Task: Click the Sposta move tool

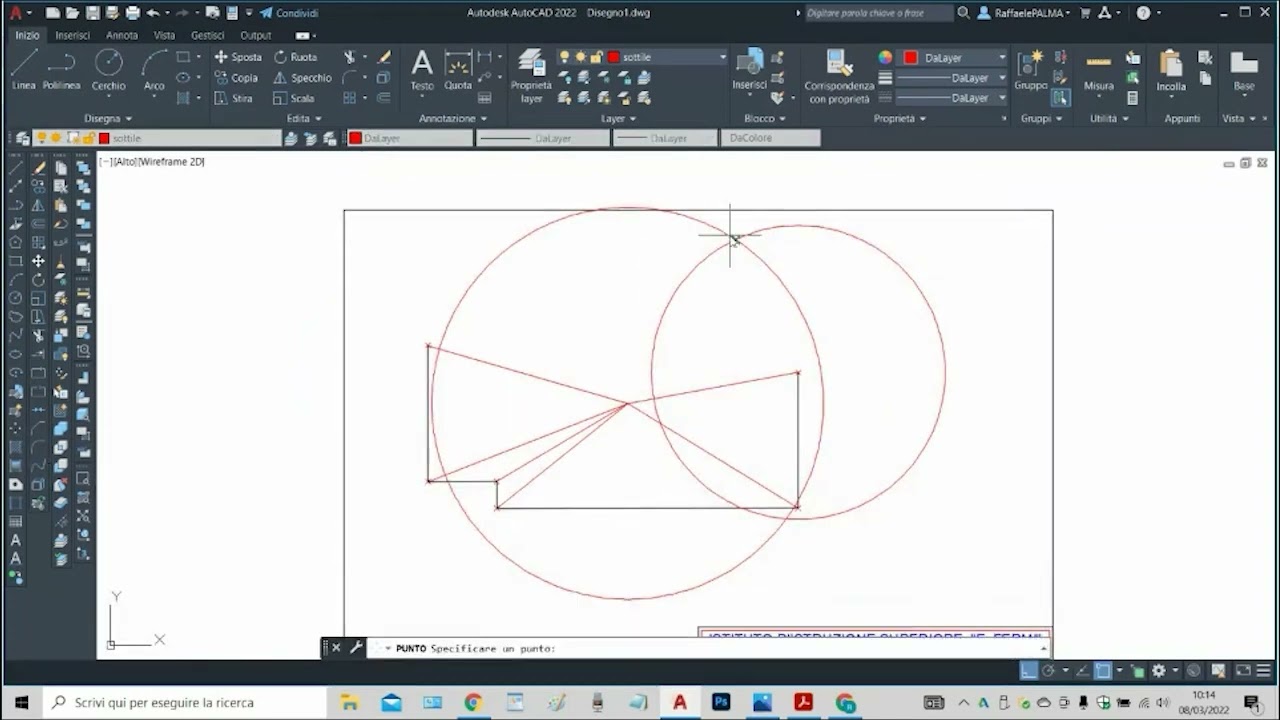Action: coord(238,57)
